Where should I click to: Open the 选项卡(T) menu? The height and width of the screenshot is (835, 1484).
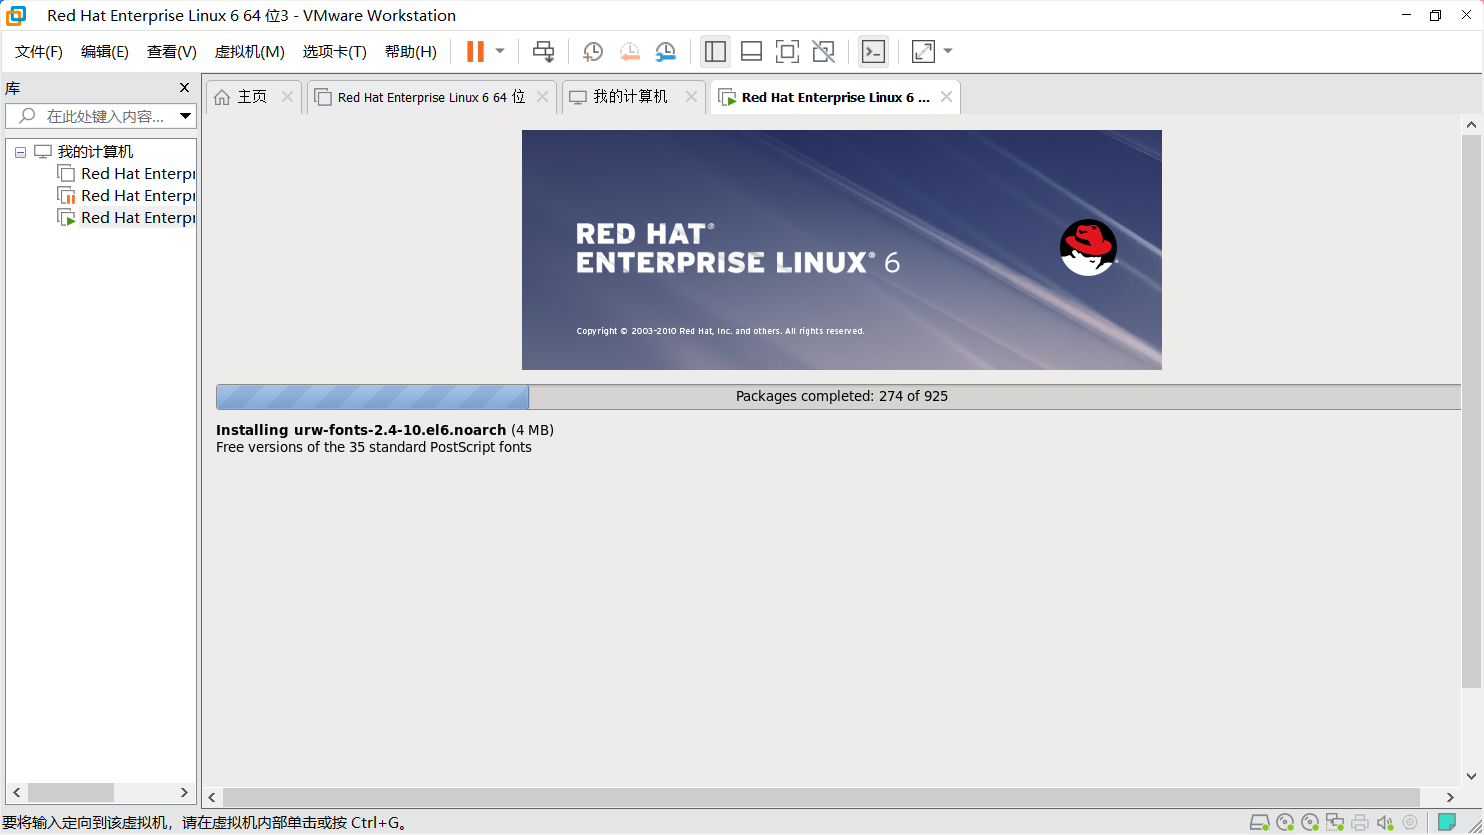coord(335,52)
